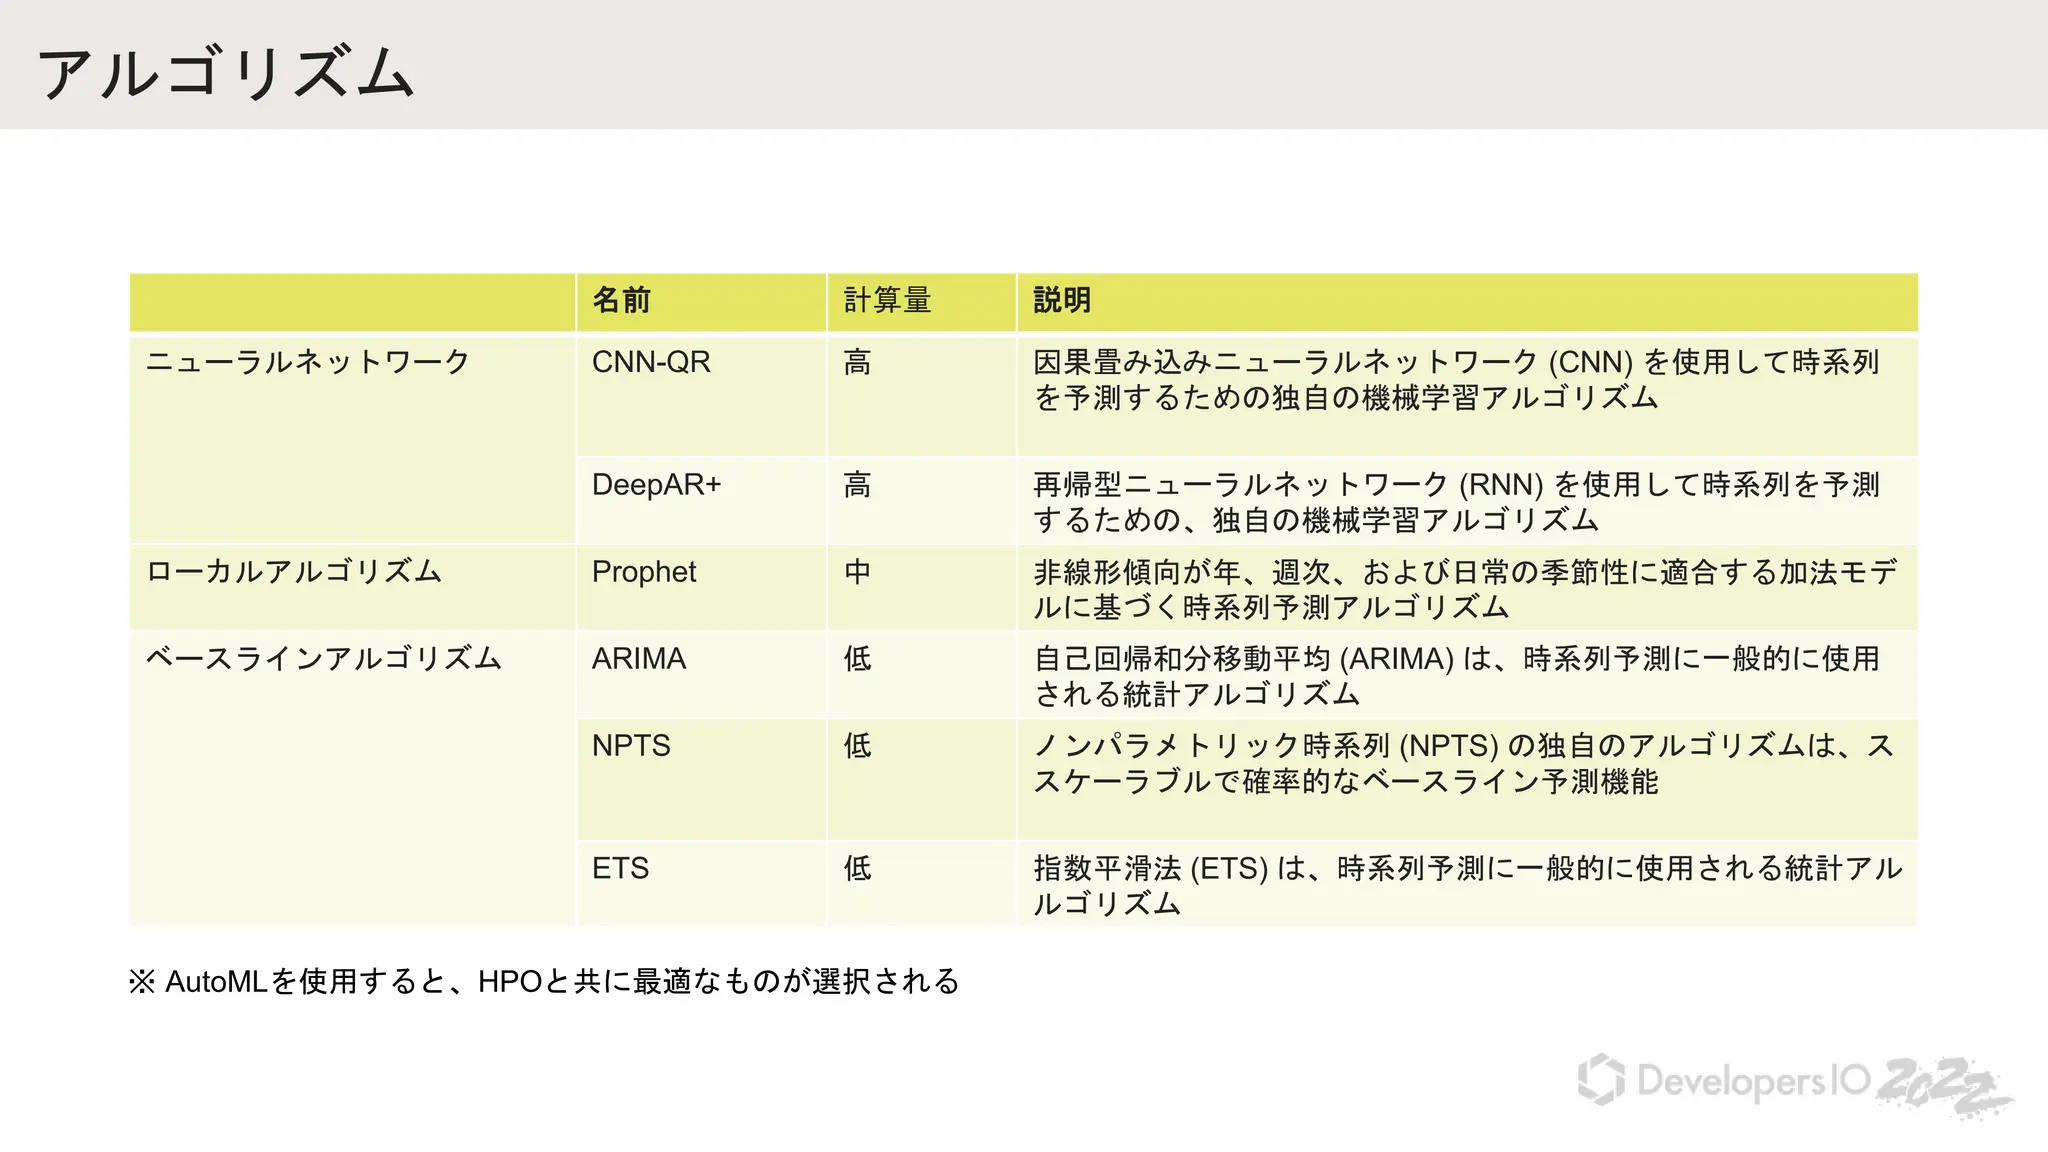Select the NPTS name cell

pyautogui.click(x=631, y=746)
